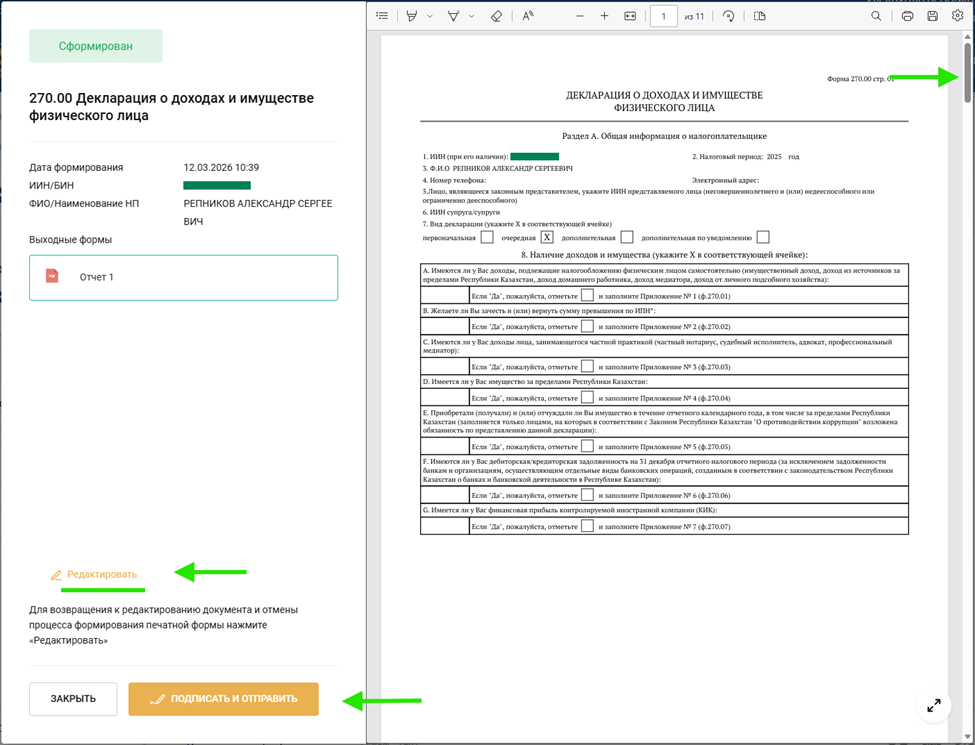Activate the read aloud tool
975x745 pixels.
(528, 16)
